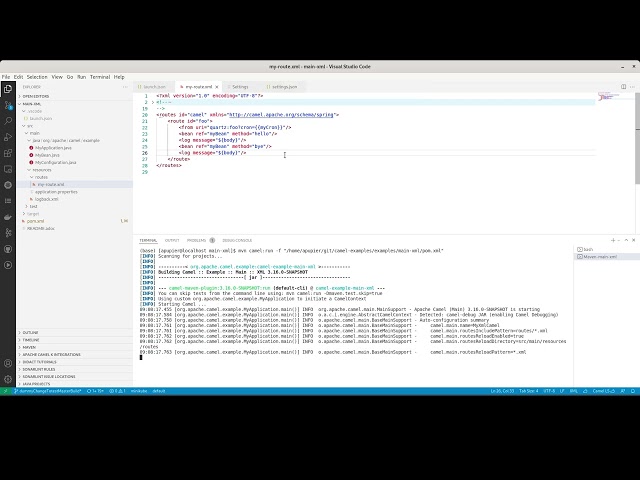Switch to the Settings editor tab
This screenshot has width=640, height=480.
tap(240, 87)
